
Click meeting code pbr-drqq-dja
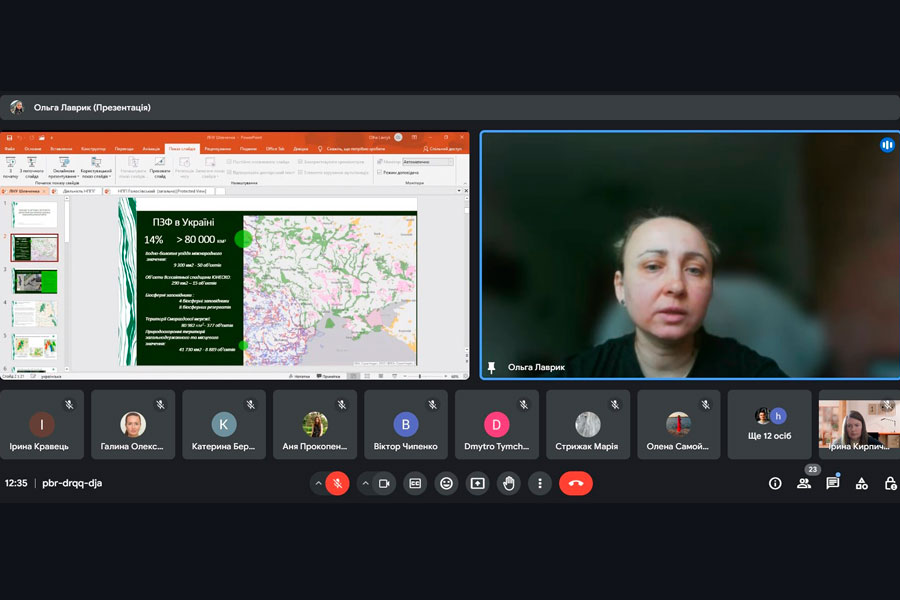pos(72,483)
